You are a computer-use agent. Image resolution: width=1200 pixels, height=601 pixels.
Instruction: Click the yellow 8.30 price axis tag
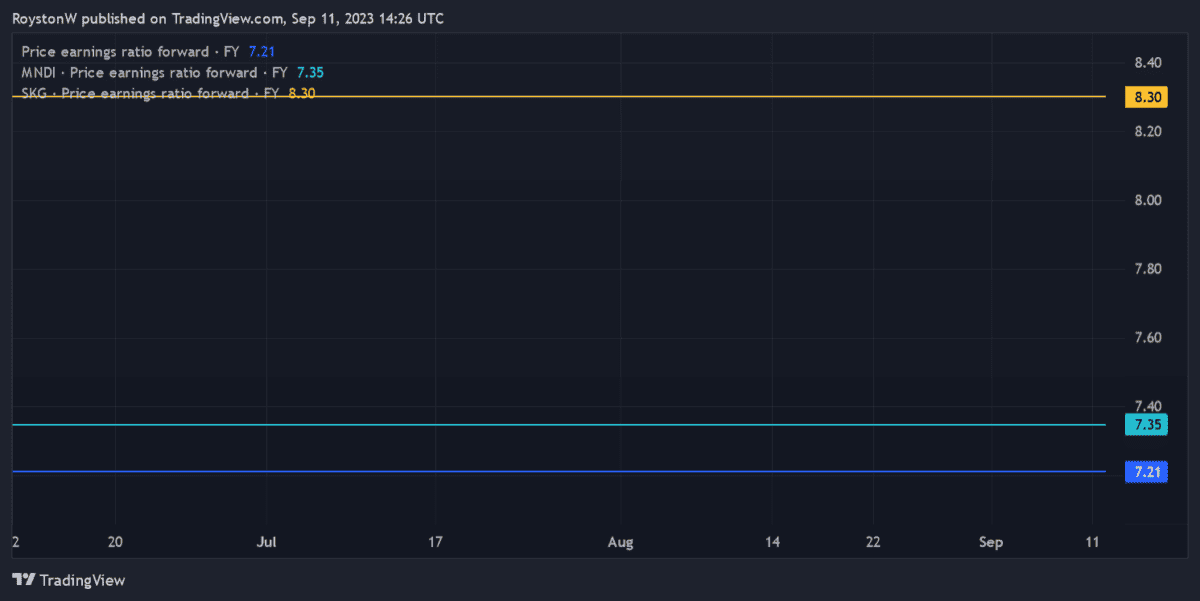[x=1147, y=97]
